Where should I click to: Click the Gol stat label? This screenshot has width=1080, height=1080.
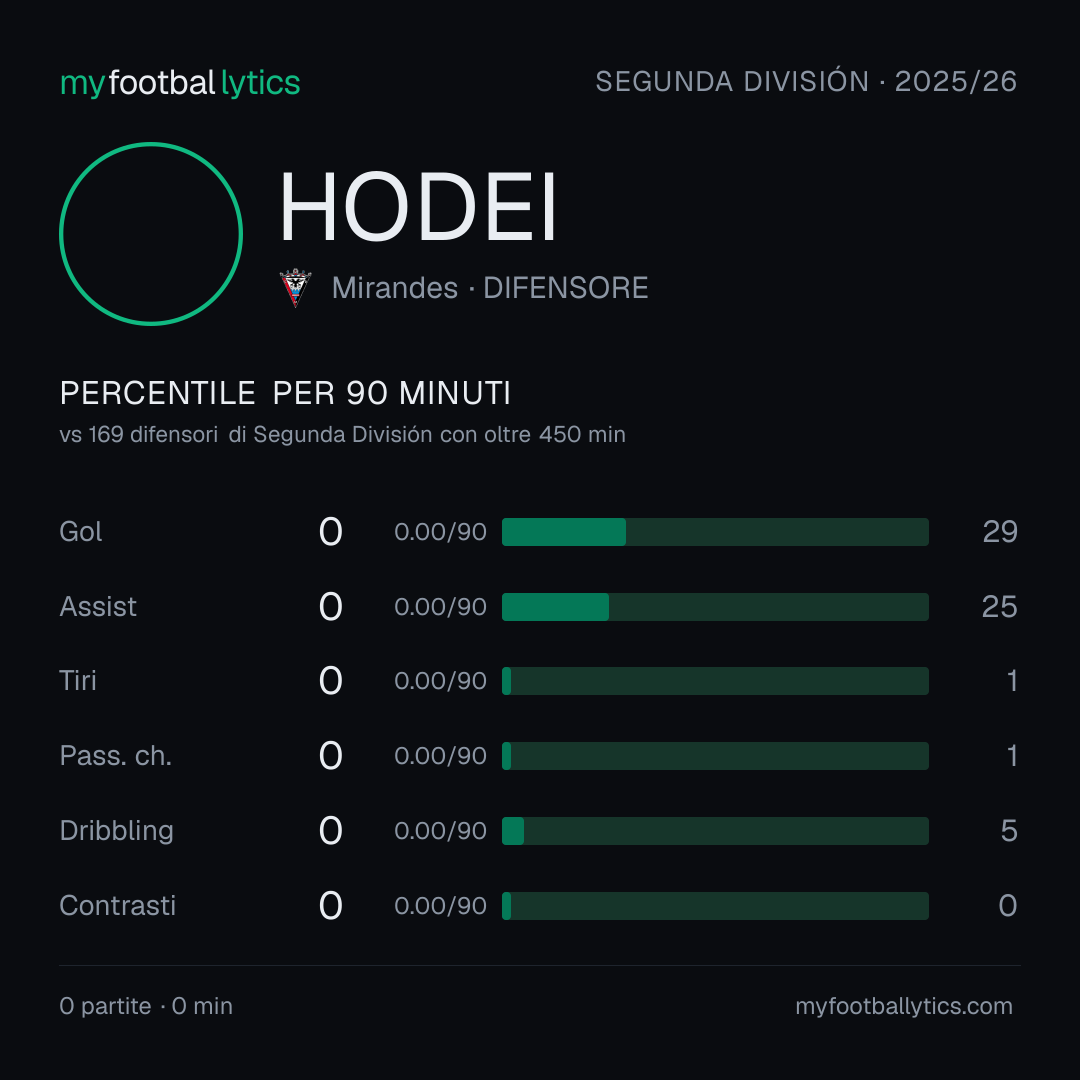click(81, 532)
